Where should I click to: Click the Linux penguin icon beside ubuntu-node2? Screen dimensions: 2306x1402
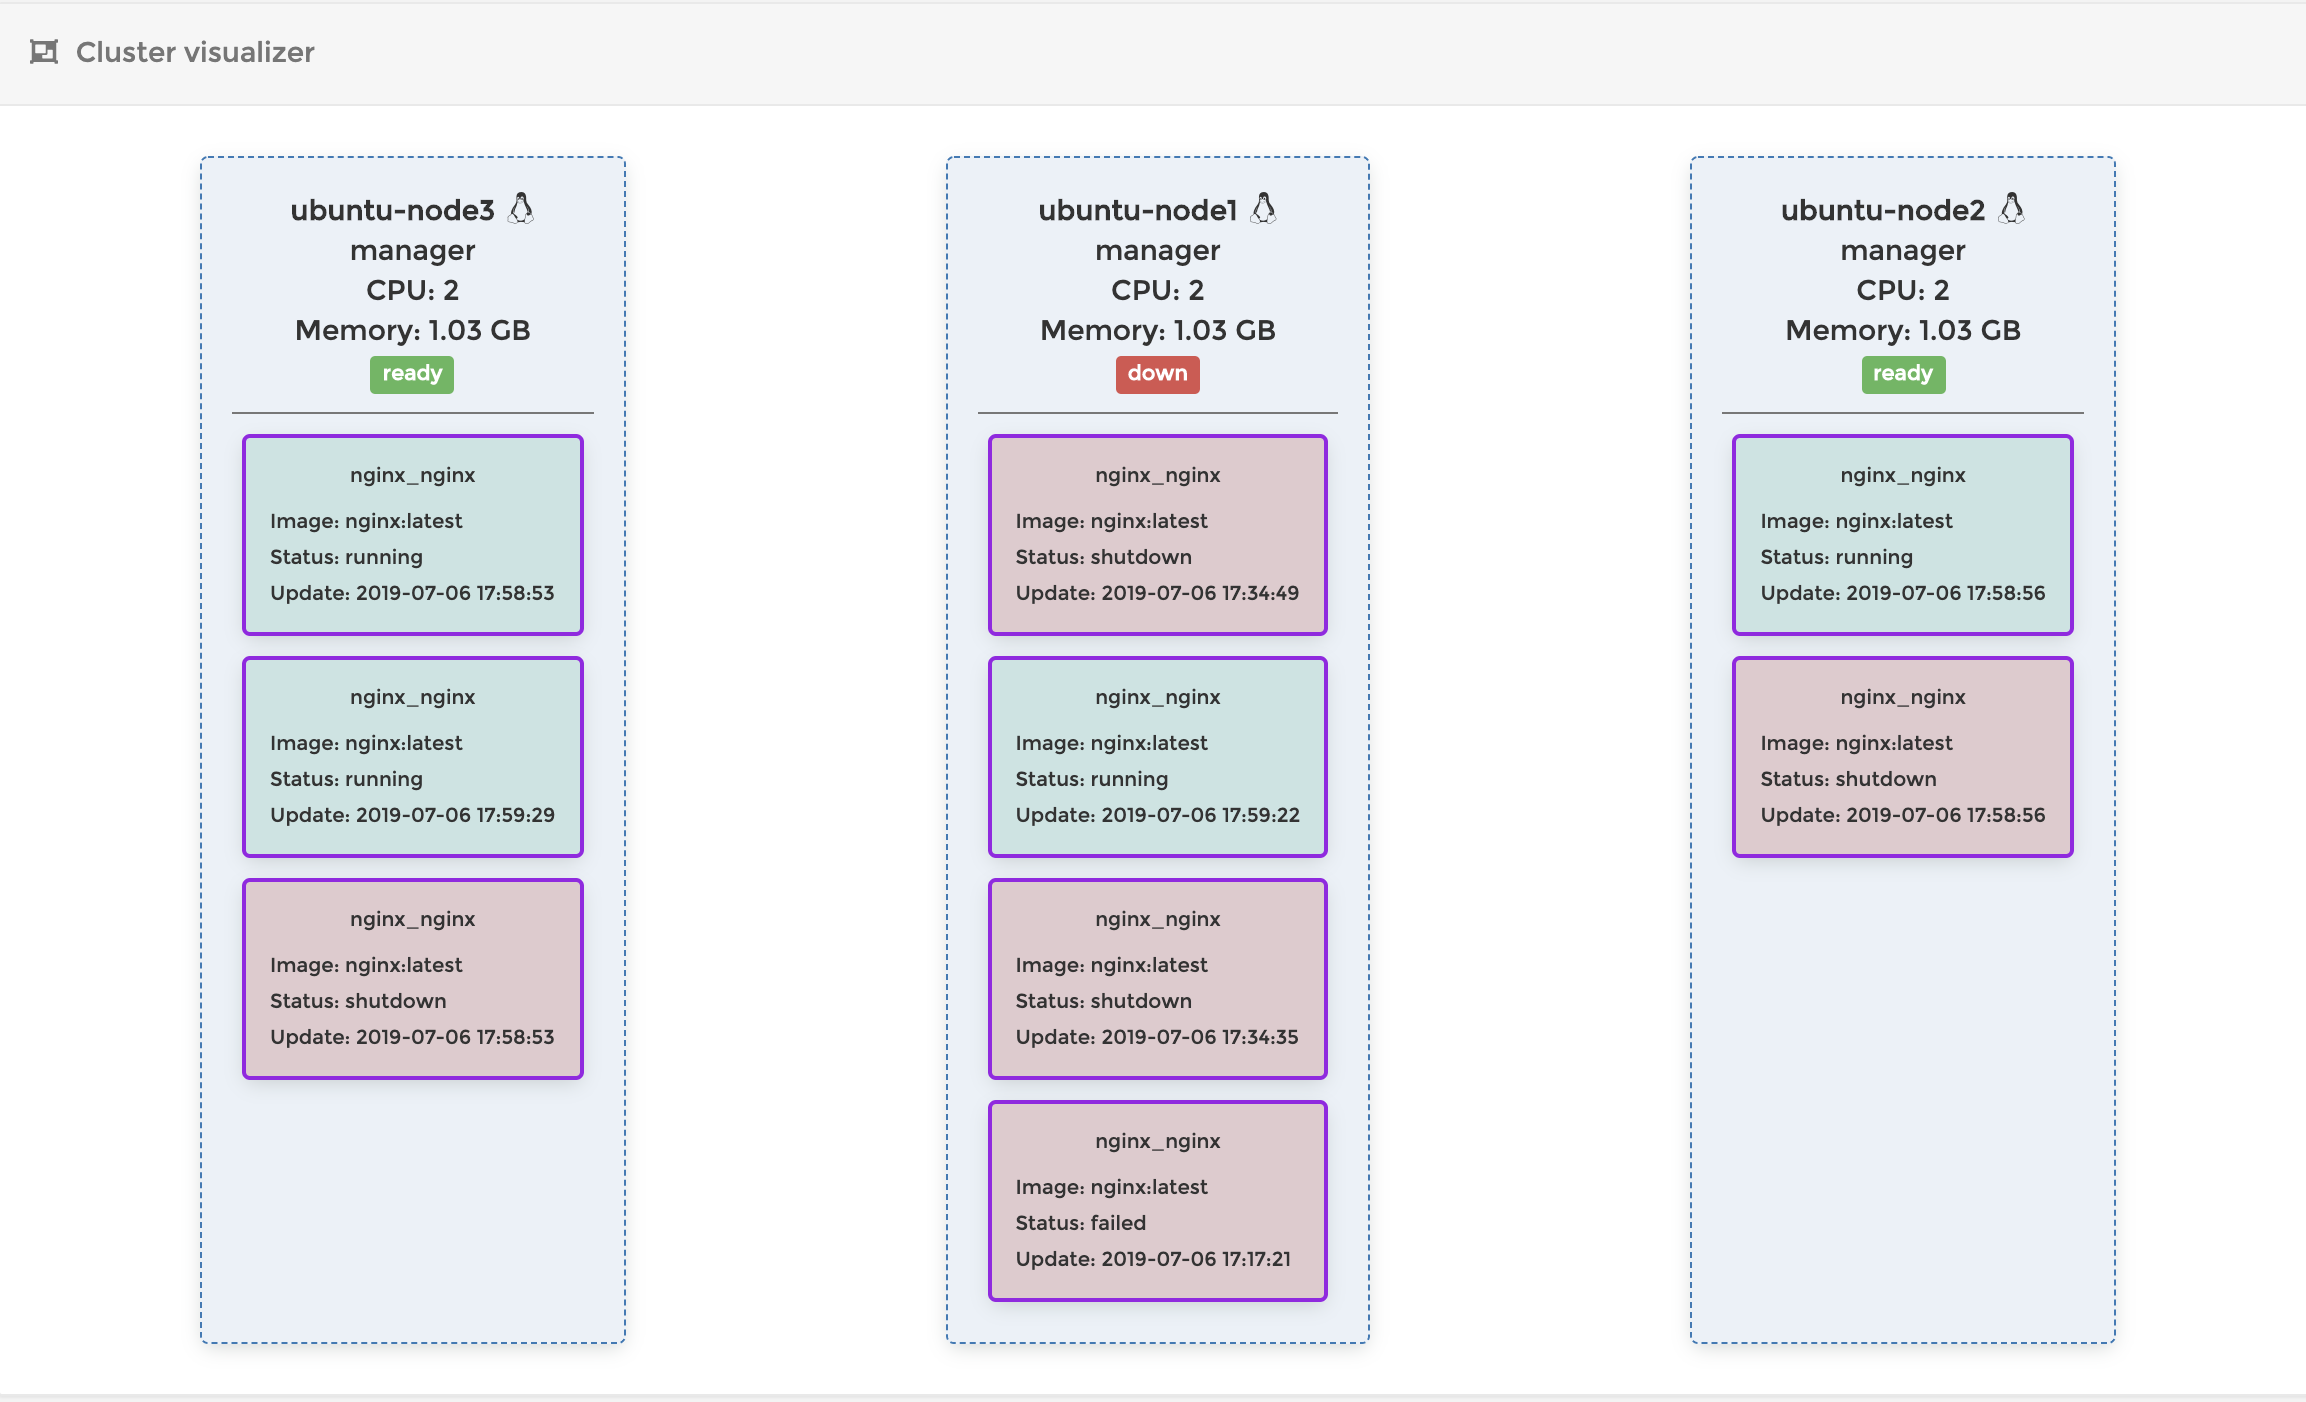point(2011,209)
